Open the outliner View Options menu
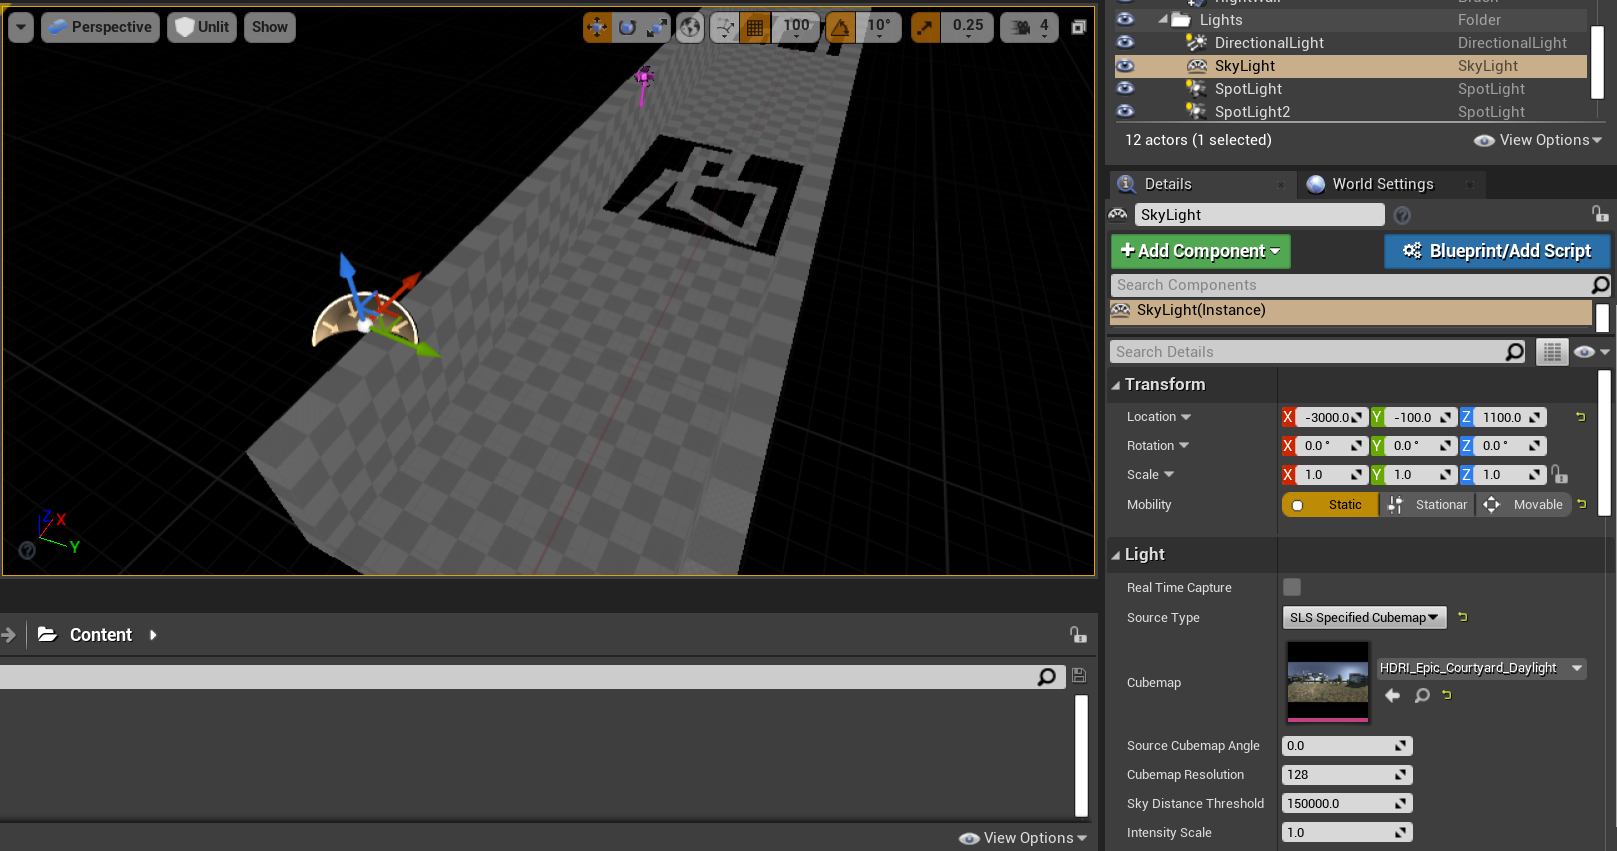Screen dimensions: 1617x851 [1538, 140]
